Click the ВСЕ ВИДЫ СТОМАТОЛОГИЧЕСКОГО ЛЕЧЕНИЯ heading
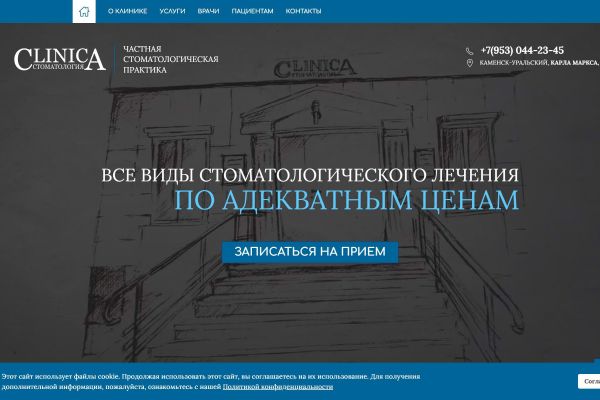 [x=310, y=175]
